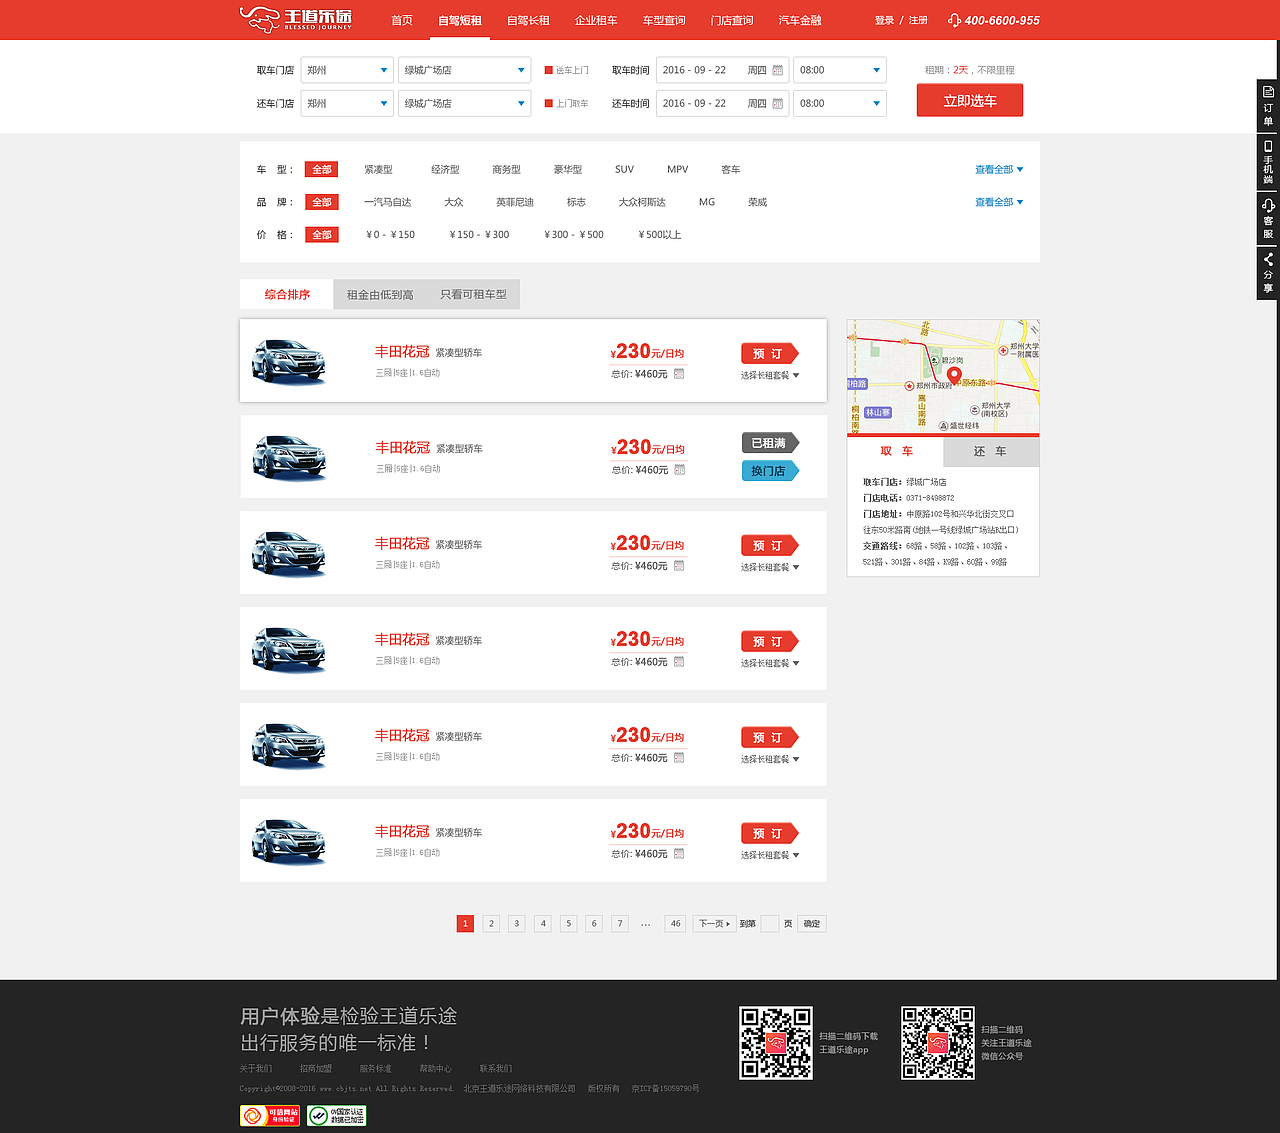Open 联系我们 footer link
The image size is (1280, 1133).
pos(495,1068)
